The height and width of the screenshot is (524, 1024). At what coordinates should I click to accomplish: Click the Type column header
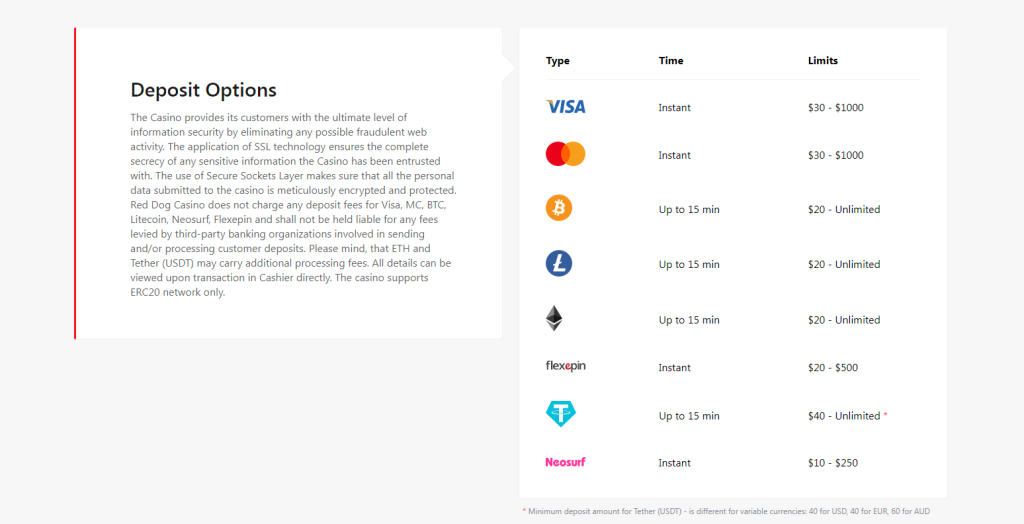pos(558,61)
